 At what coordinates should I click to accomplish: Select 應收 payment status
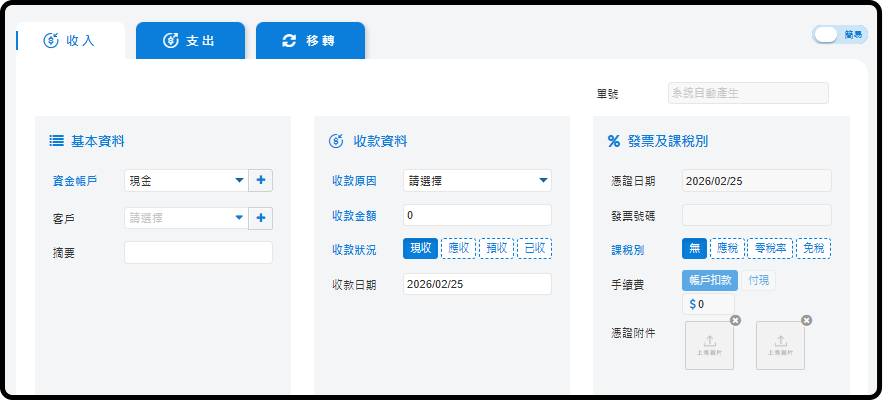coord(459,248)
